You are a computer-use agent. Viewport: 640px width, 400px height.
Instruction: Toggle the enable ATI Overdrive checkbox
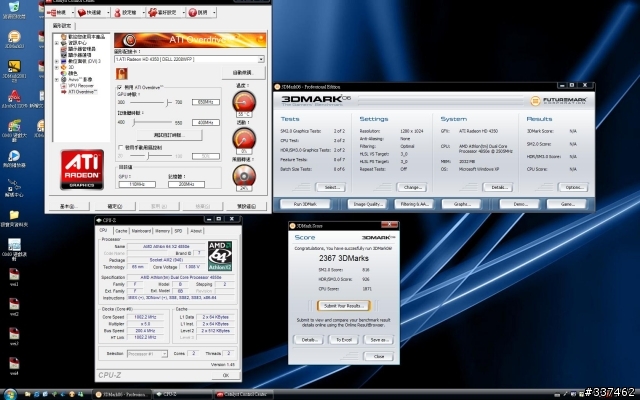pyautogui.click(x=120, y=87)
